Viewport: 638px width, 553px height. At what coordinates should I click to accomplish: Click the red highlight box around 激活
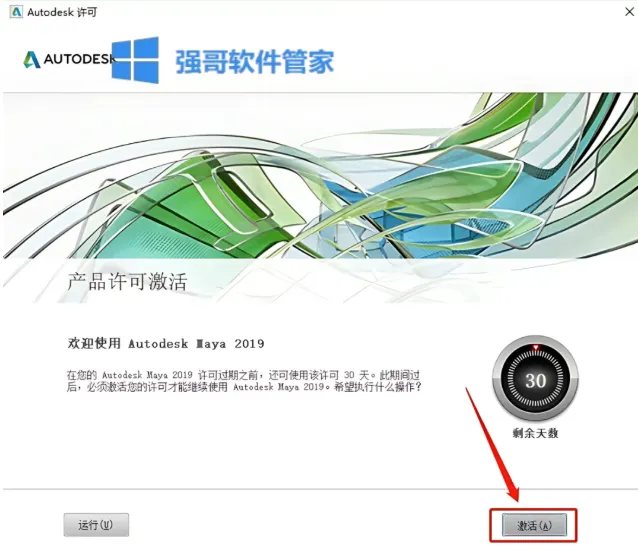(533, 525)
